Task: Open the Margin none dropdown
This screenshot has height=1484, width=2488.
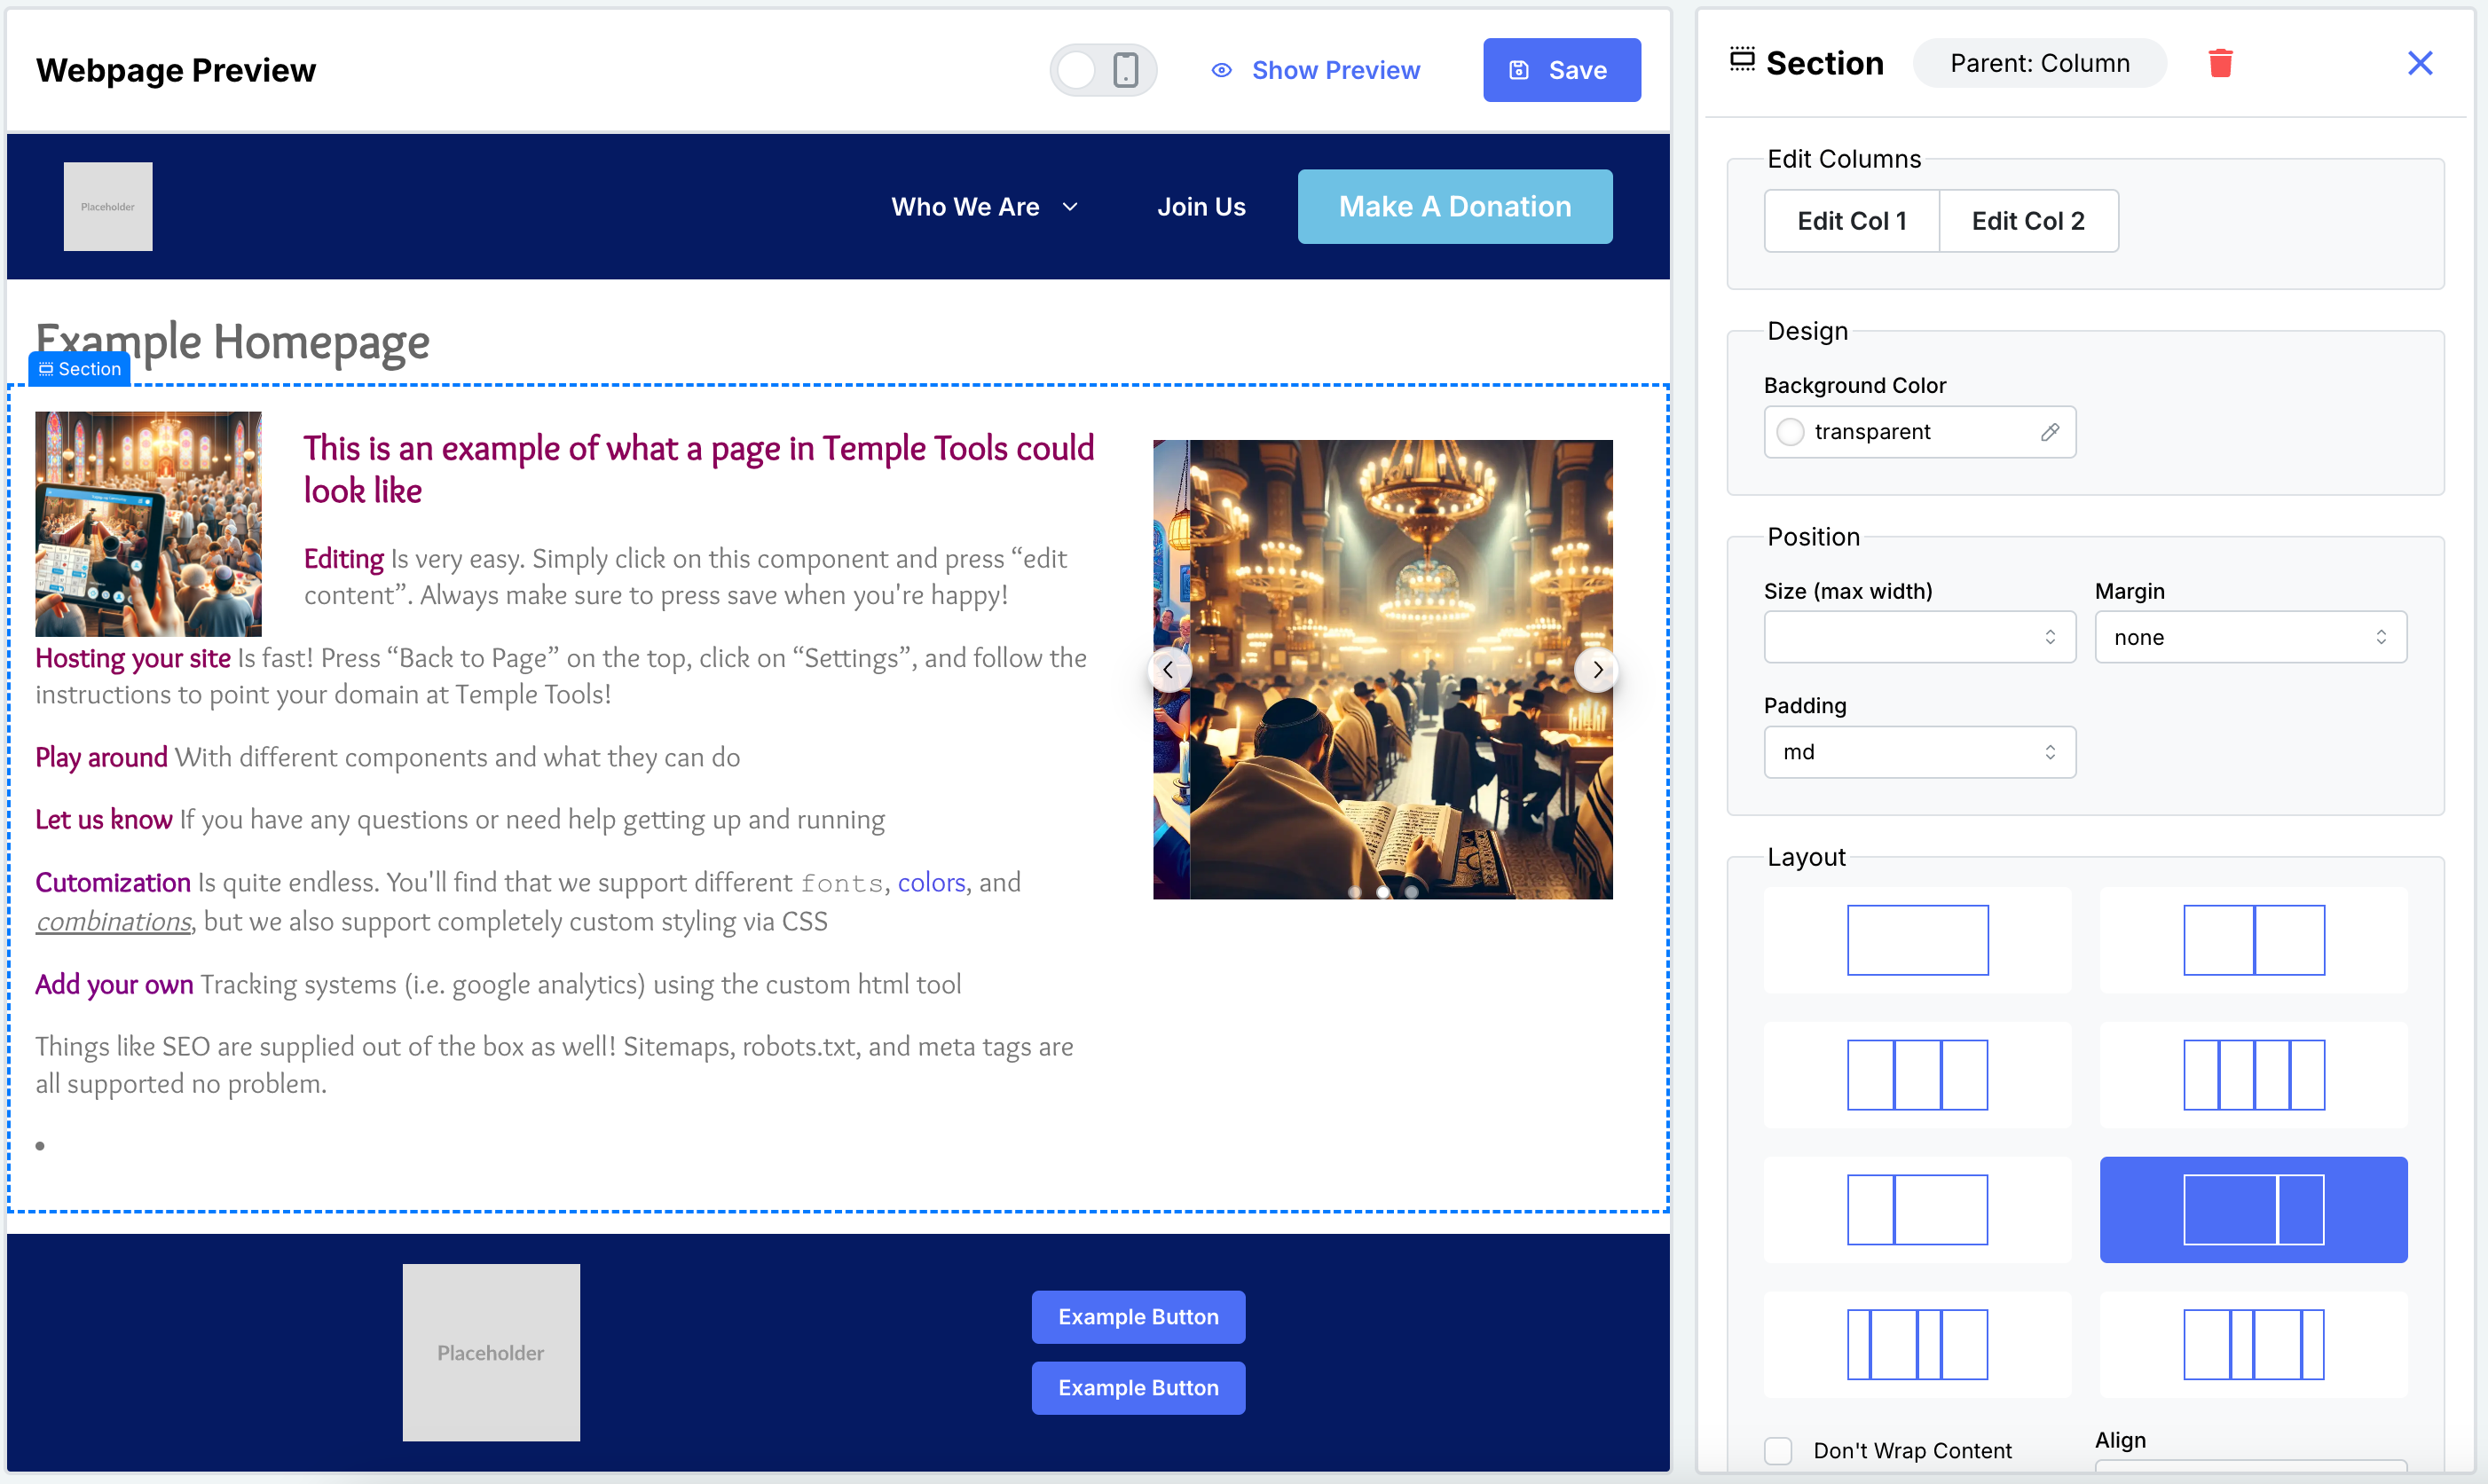Action: coord(2251,636)
